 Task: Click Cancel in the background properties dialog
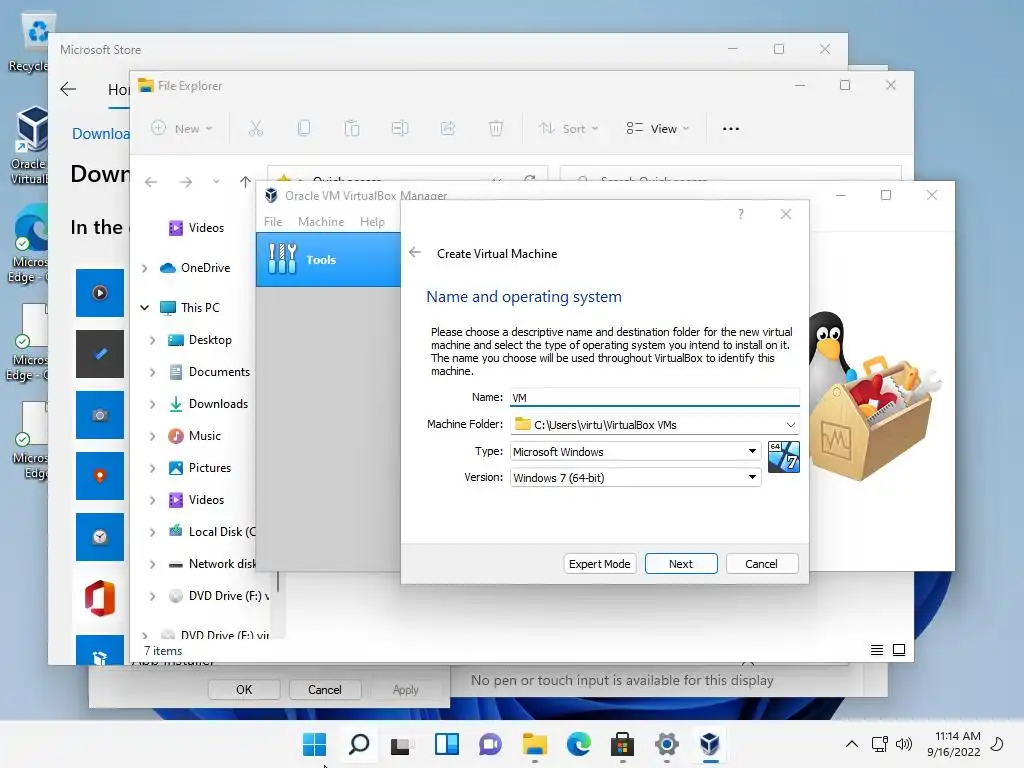[325, 690]
